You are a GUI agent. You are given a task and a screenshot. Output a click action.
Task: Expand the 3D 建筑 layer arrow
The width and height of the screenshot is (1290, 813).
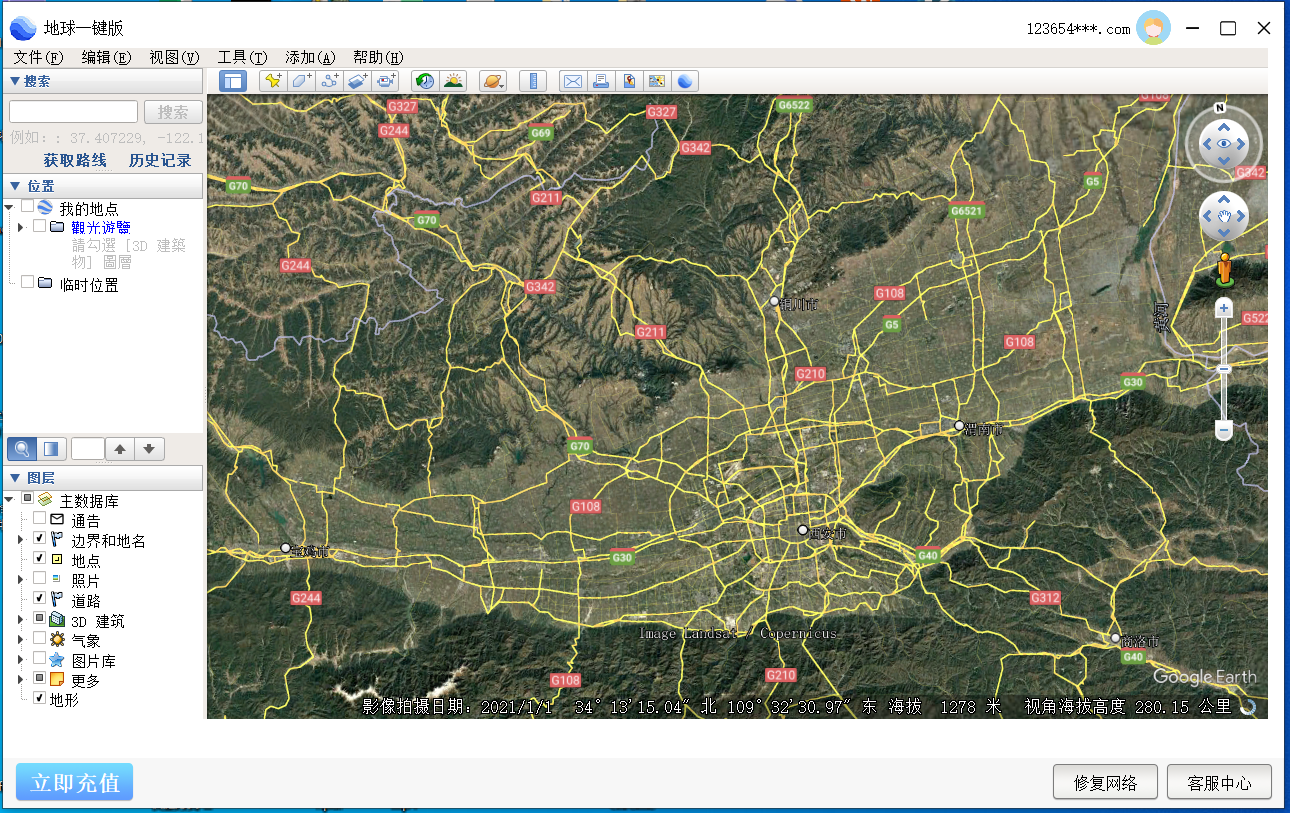(21, 620)
